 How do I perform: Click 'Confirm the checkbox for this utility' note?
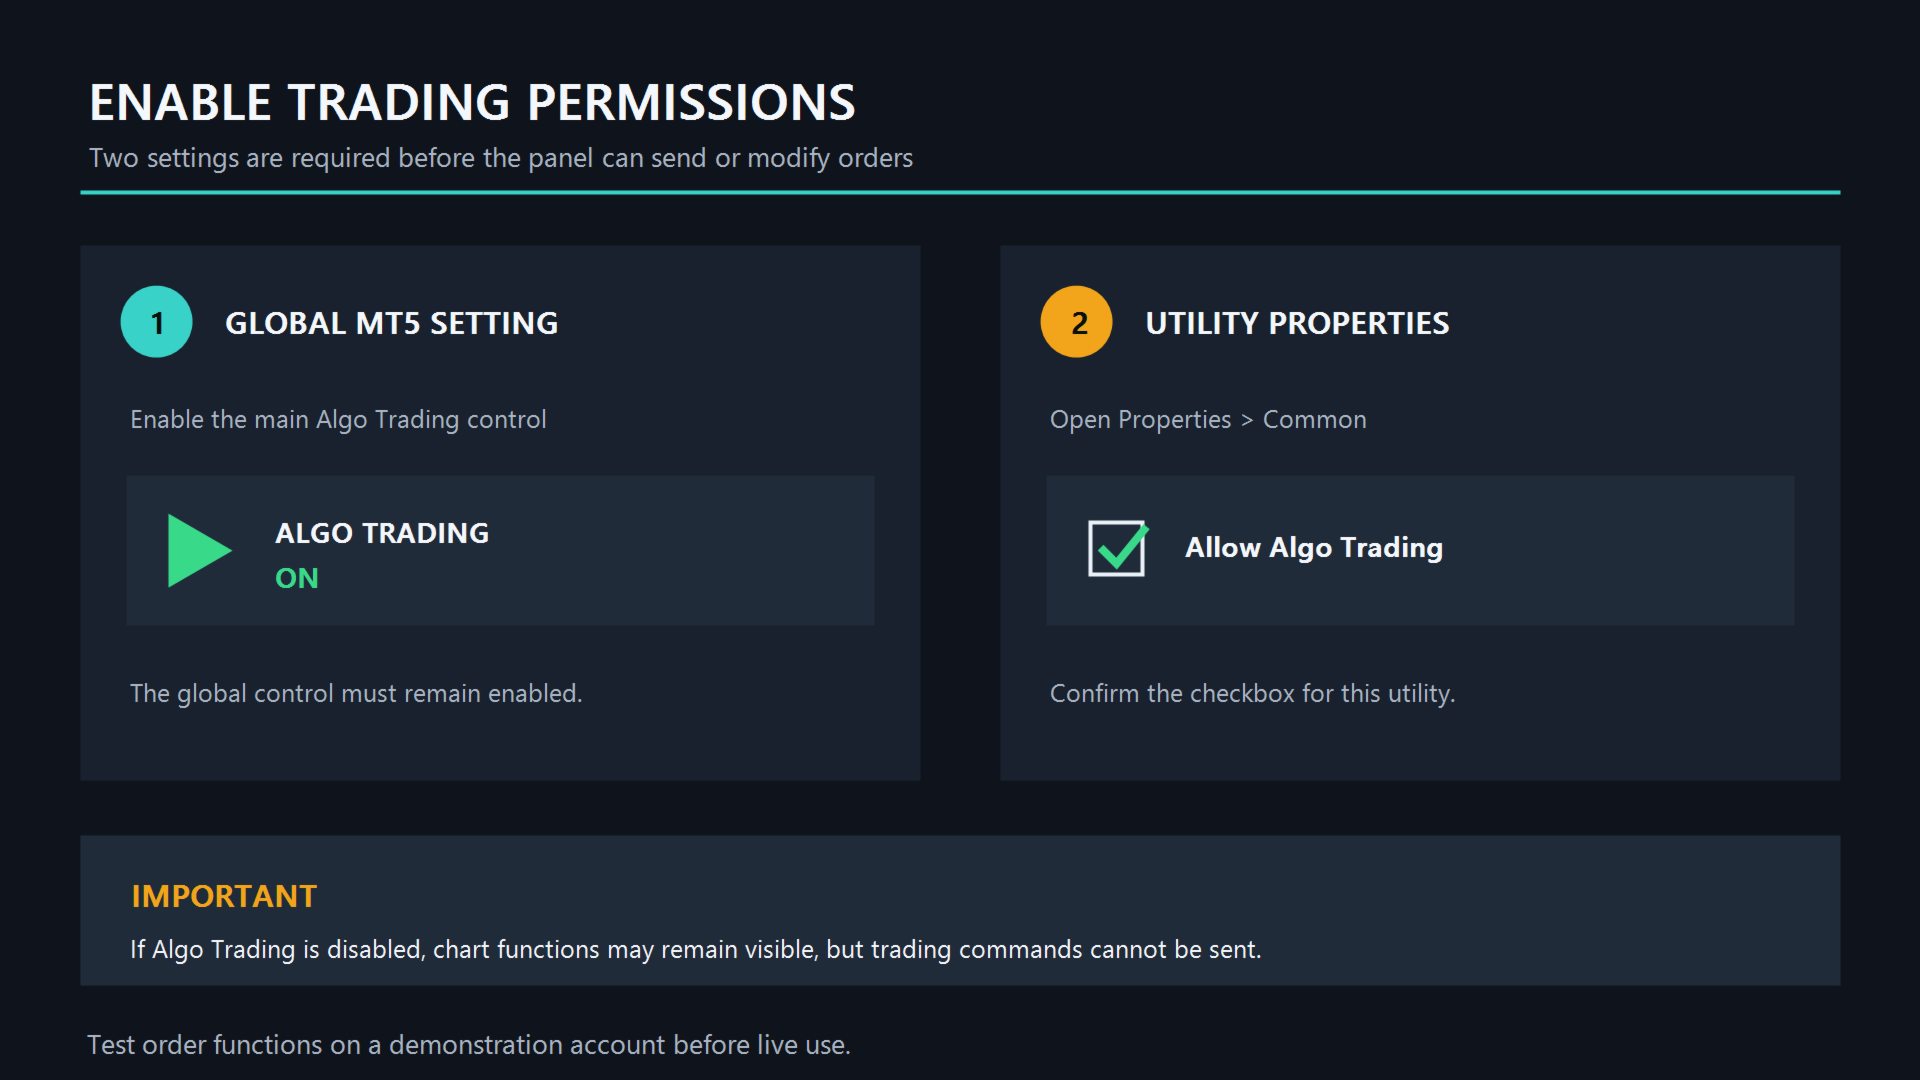1252,694
